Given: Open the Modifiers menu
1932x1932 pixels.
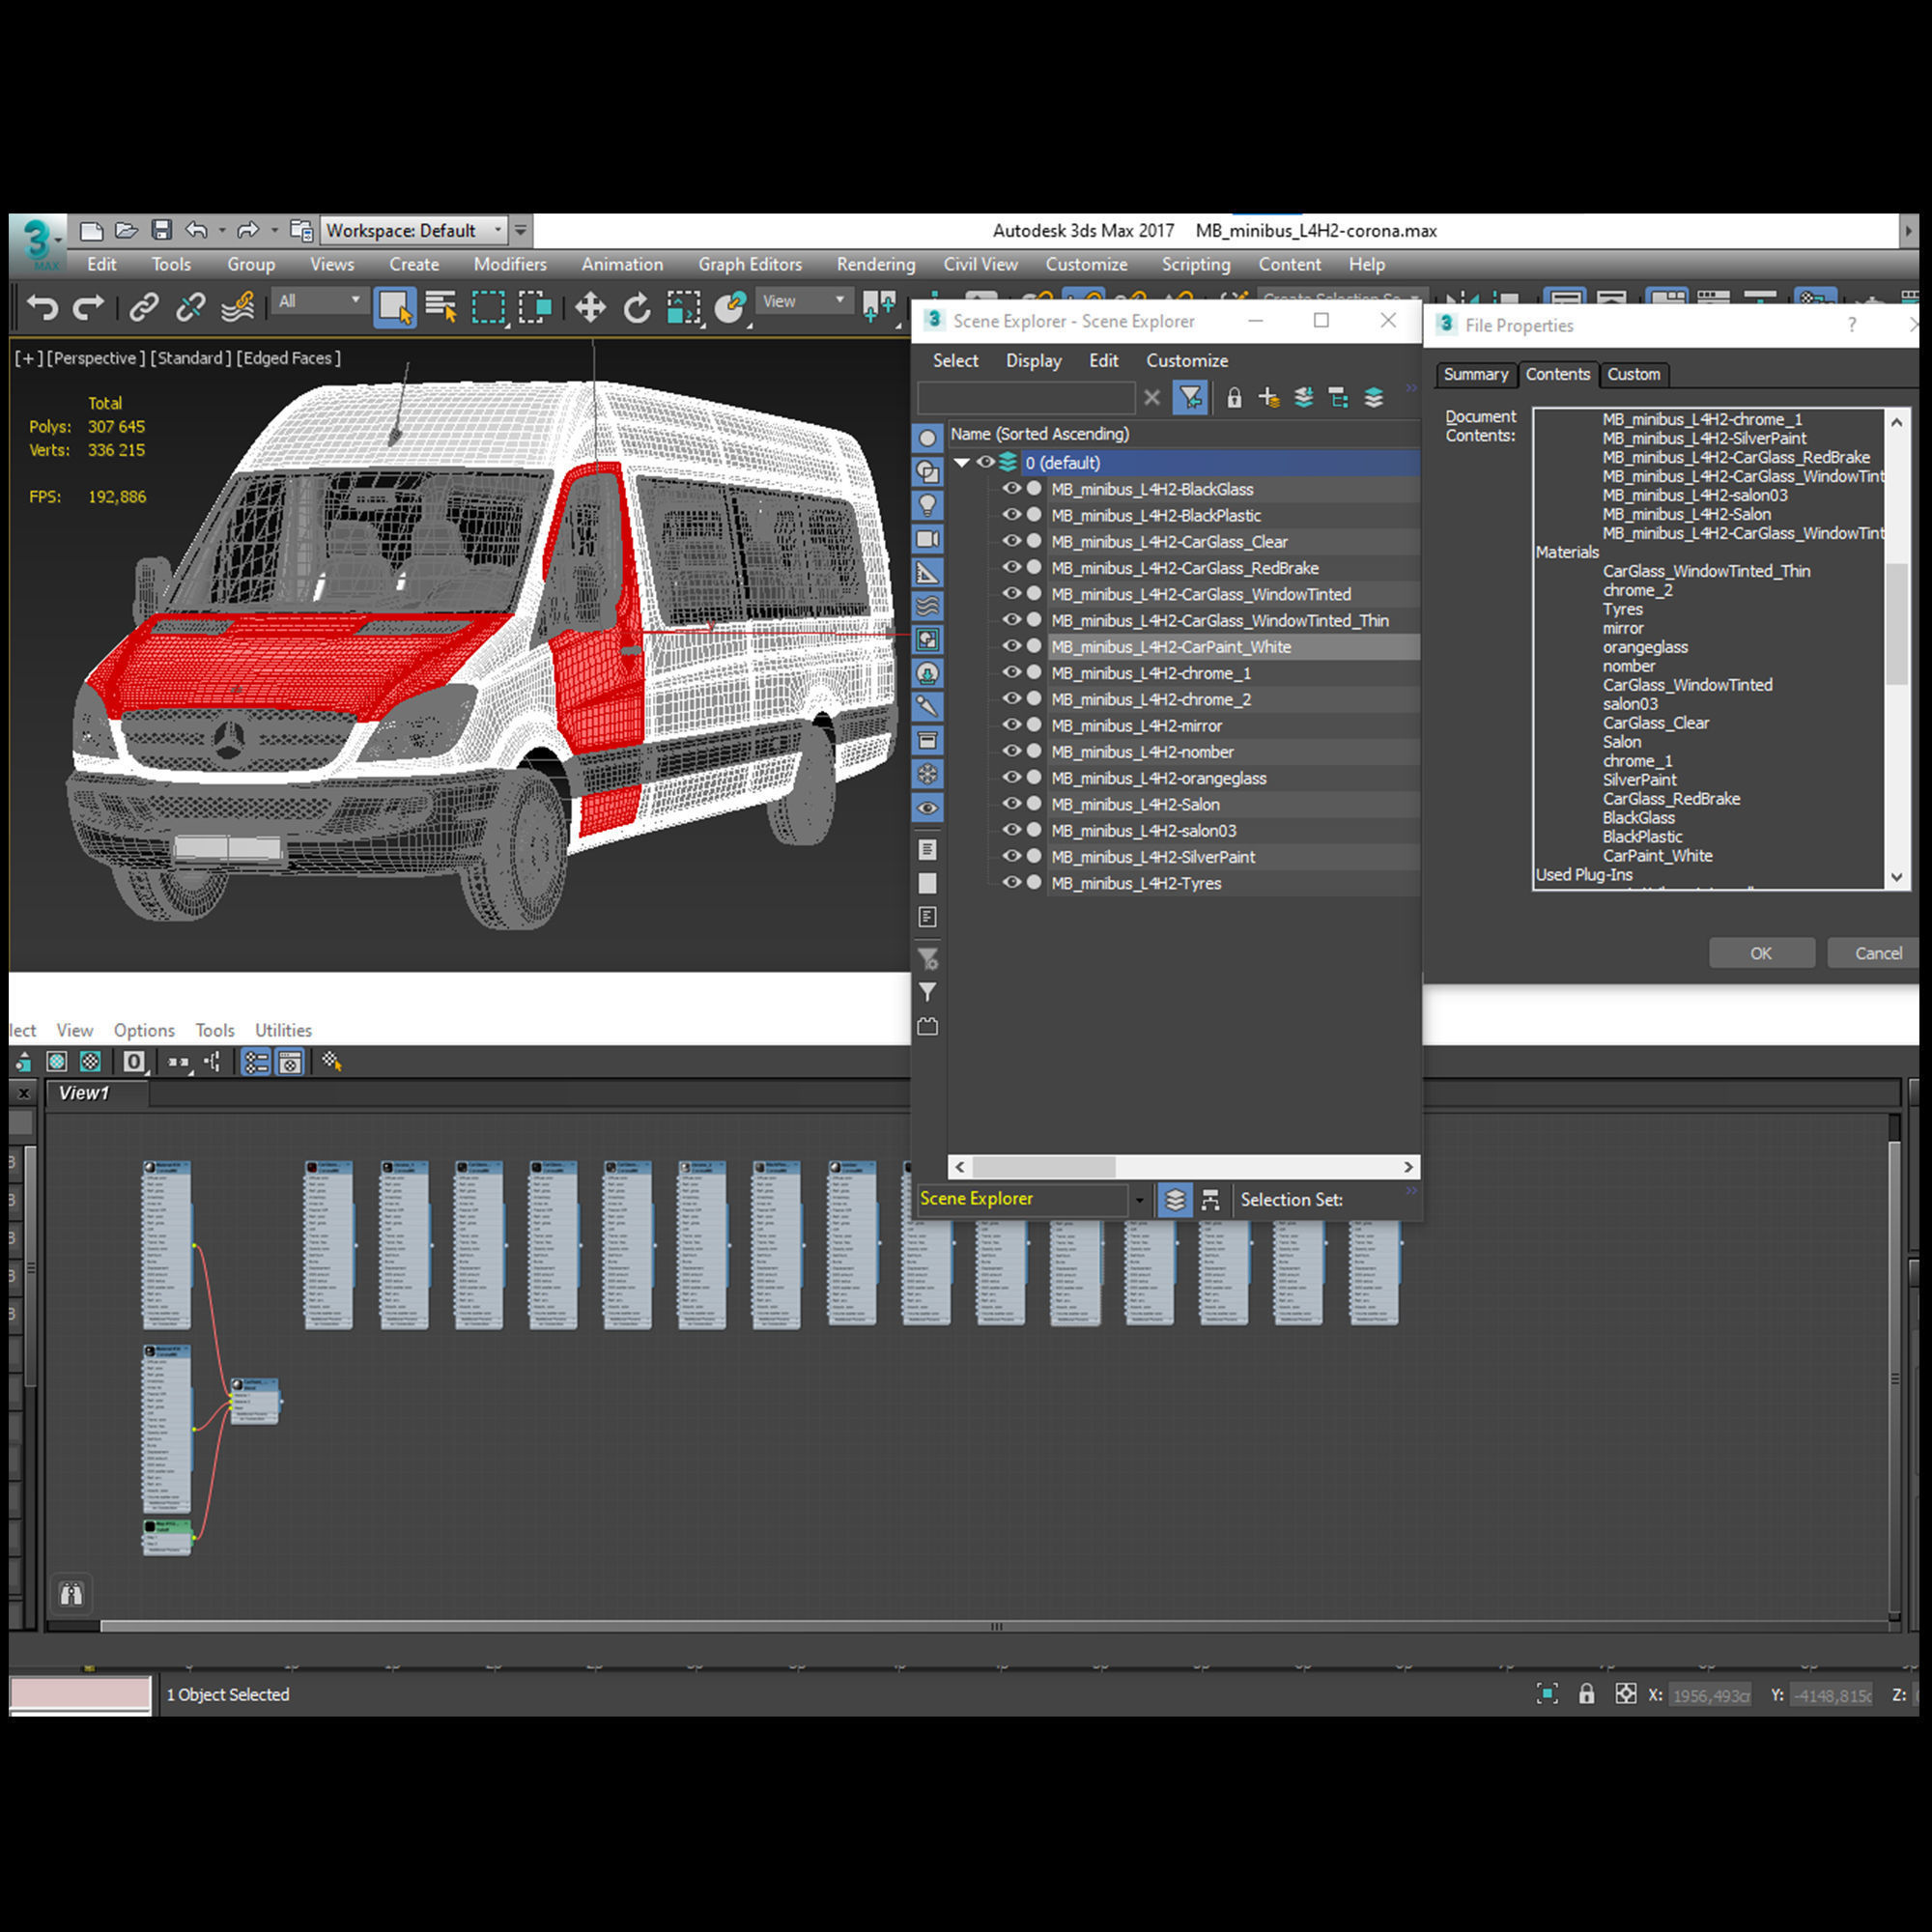Looking at the screenshot, I should point(510,265).
